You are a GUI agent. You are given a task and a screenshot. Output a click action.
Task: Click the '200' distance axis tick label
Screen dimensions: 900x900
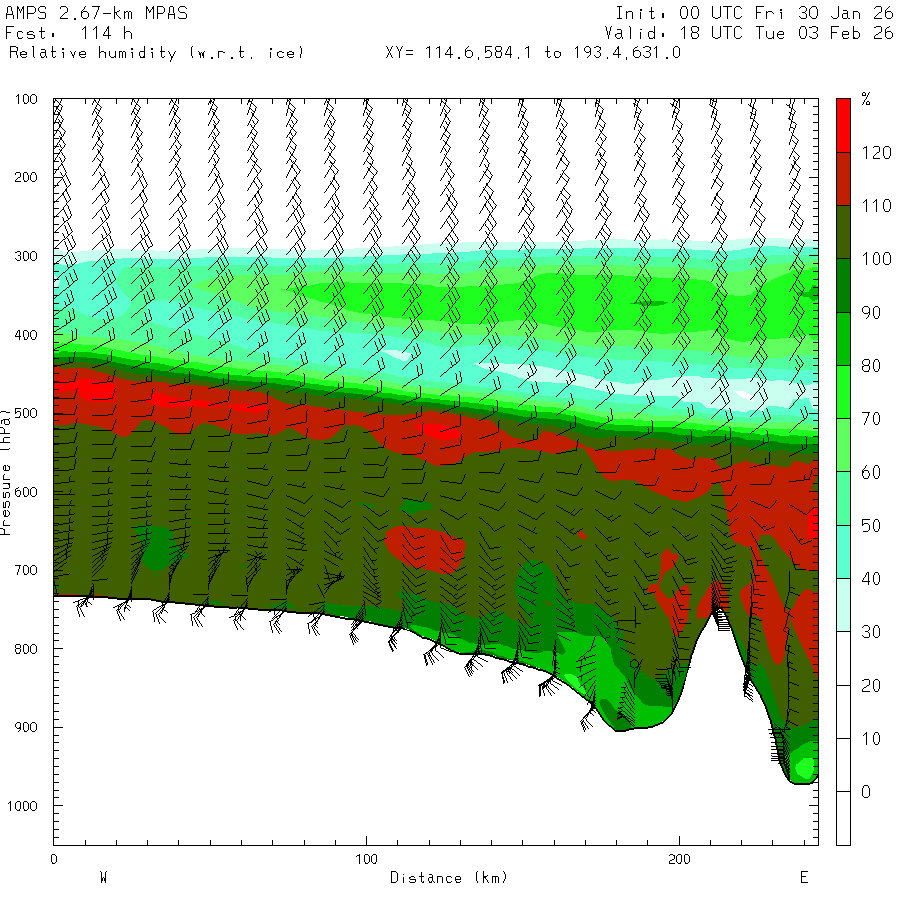(680, 859)
